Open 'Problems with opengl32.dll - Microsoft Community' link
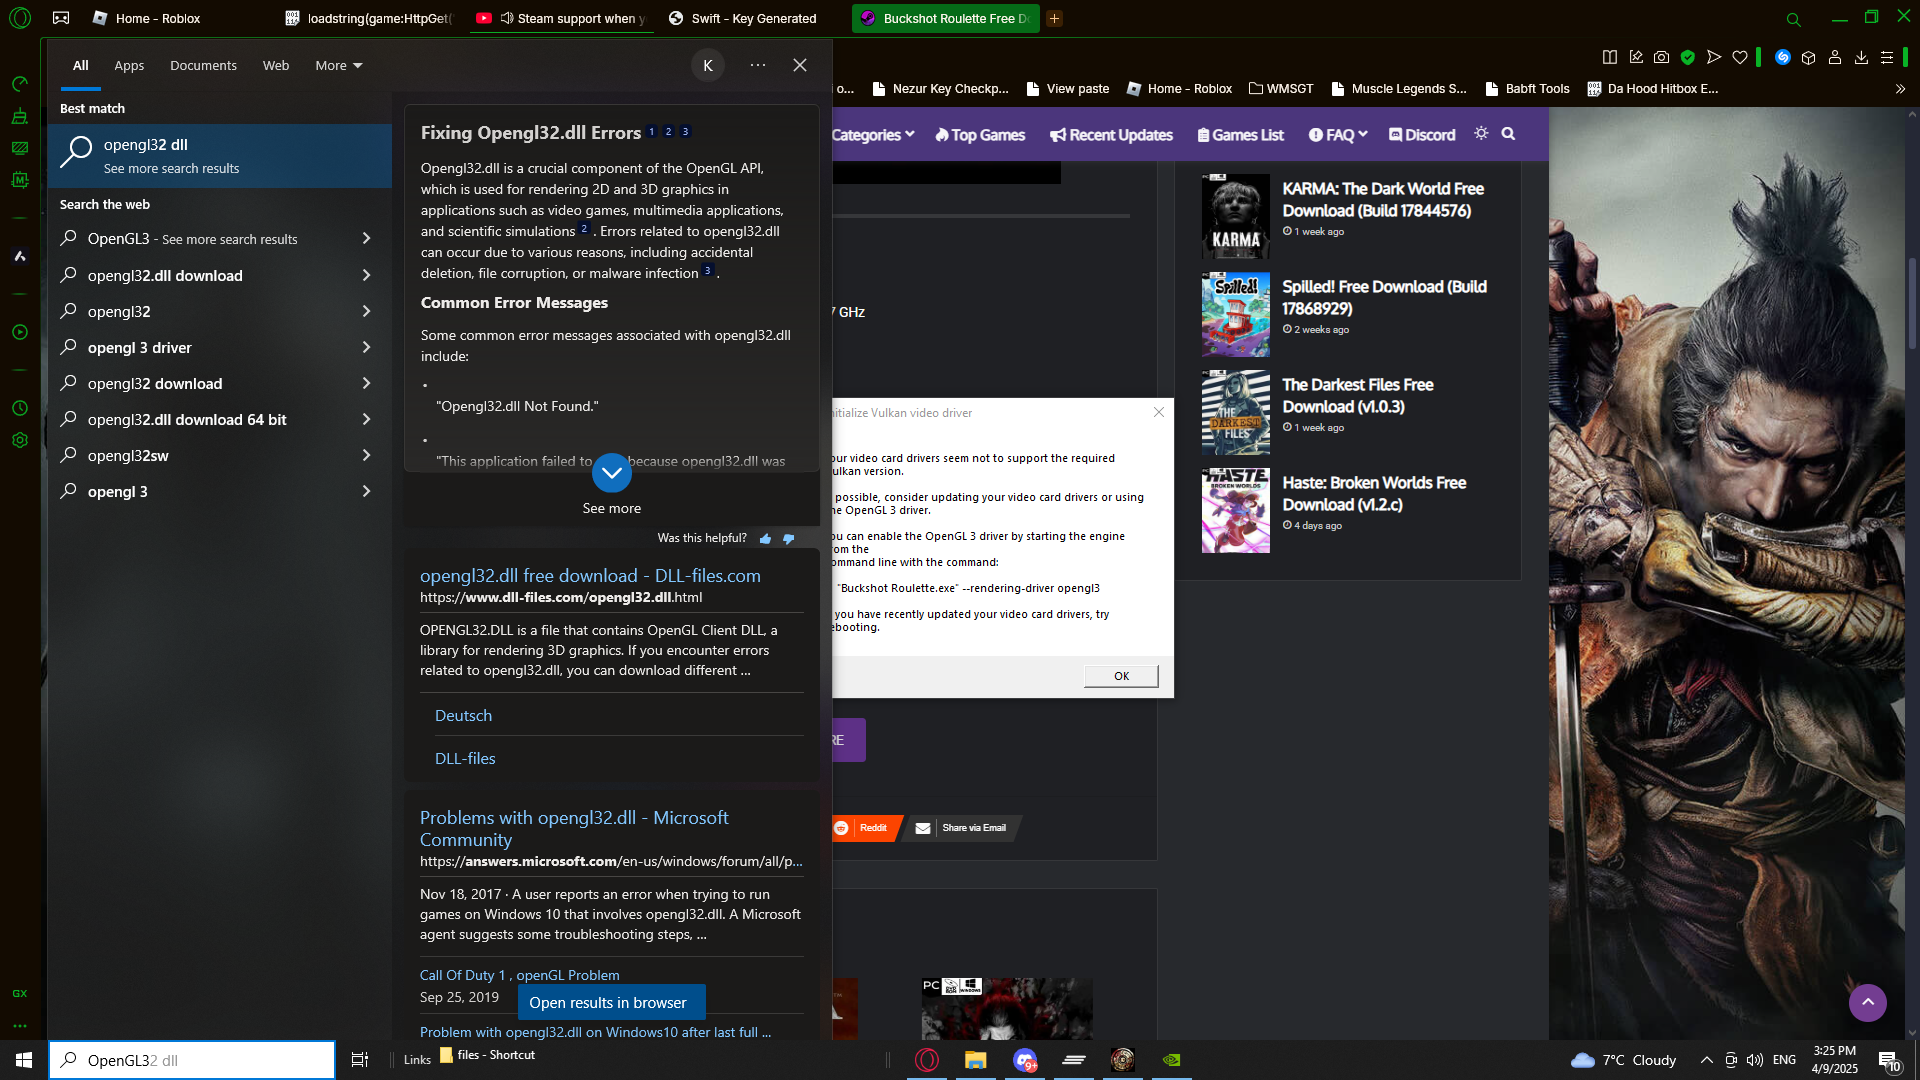1920x1080 pixels. (574, 829)
